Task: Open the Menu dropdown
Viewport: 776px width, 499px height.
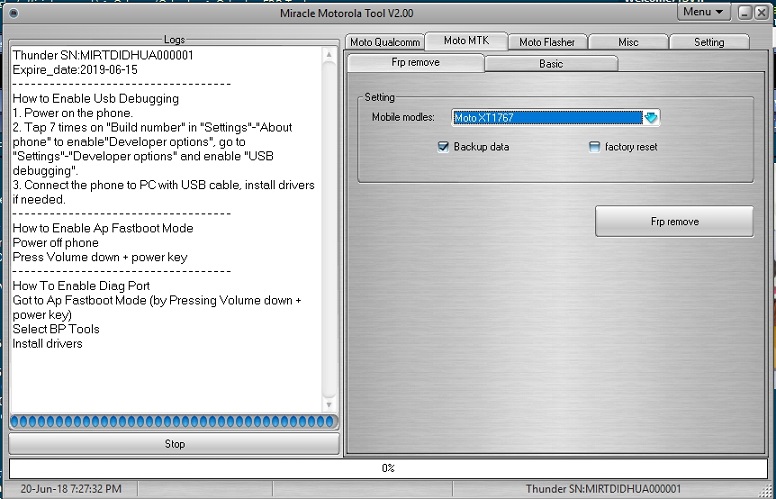Action: 703,12
